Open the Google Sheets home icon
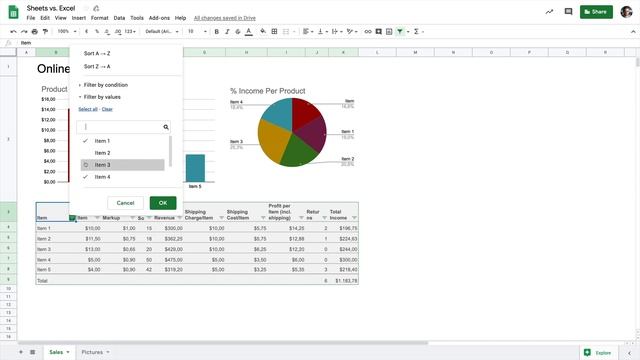The image size is (640, 360). click(x=13, y=12)
